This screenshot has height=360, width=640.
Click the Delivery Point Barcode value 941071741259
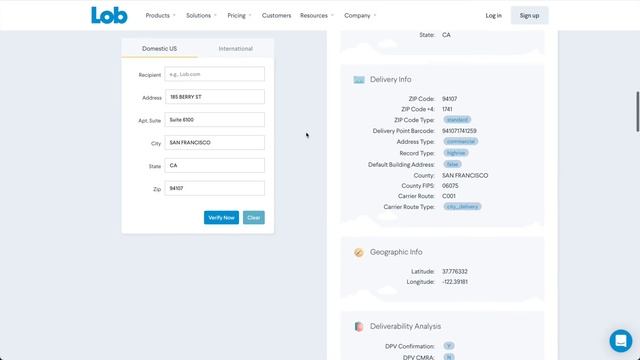[459, 131]
